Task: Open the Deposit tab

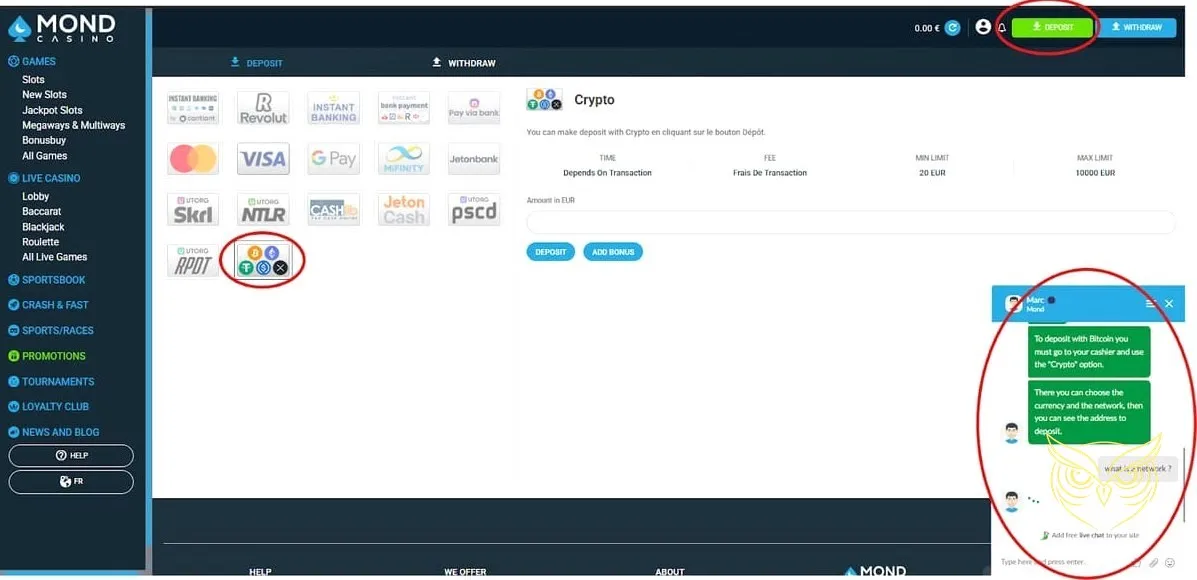Action: click(257, 63)
